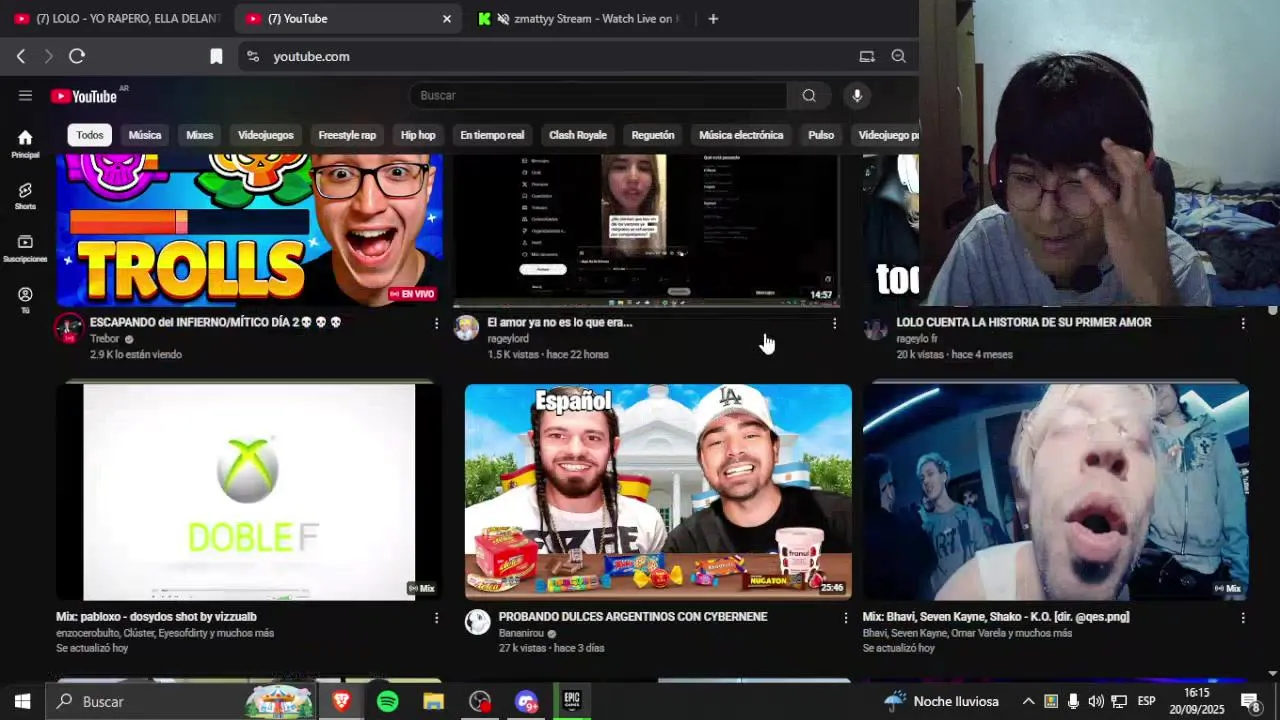Open Bananirou channel name link
The width and height of the screenshot is (1280, 720).
(521, 633)
